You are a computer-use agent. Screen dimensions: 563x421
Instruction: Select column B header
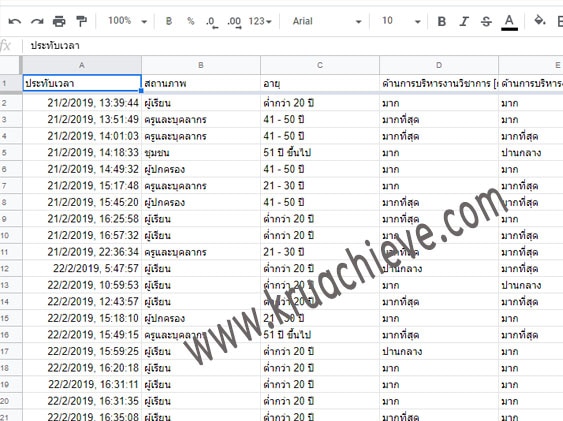[201, 65]
